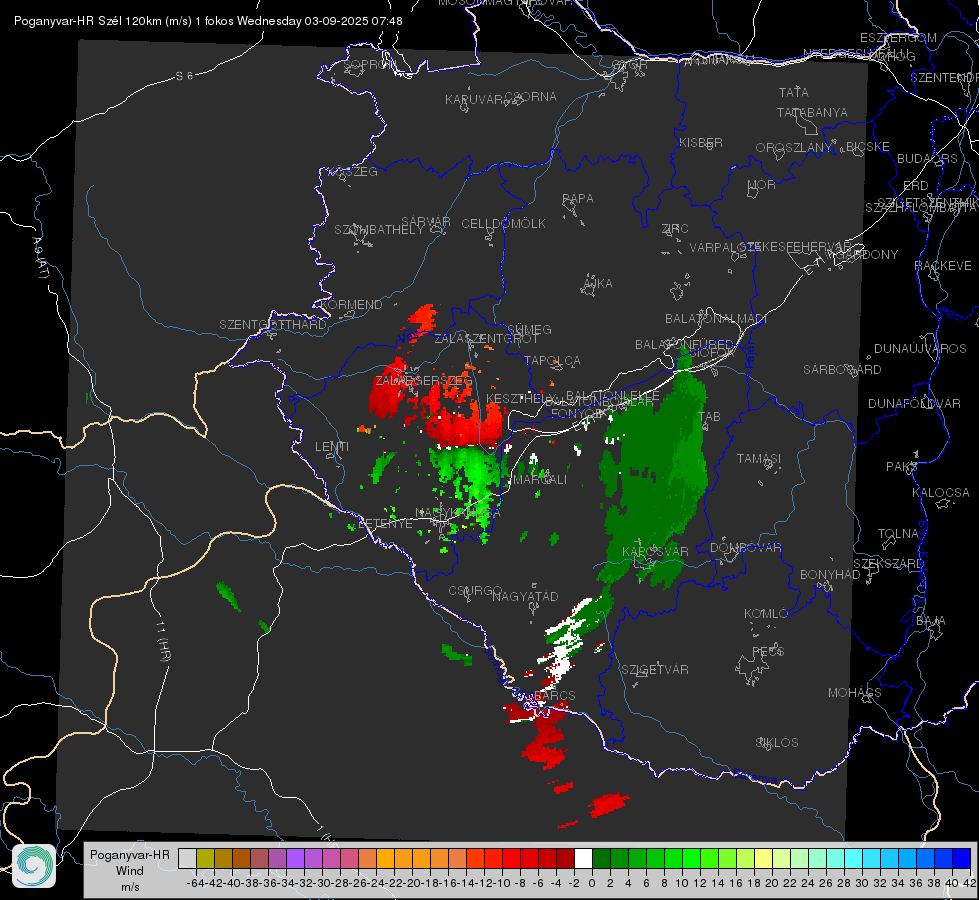This screenshot has height=900, width=979.
Task: Click the LENTI city label
Action: [x=332, y=447]
